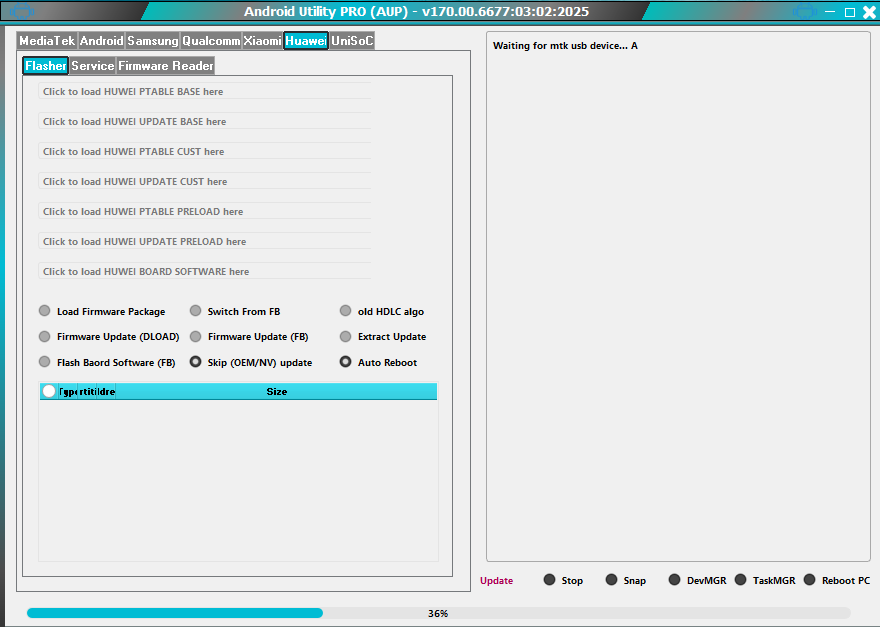Open the Service tab
The height and width of the screenshot is (627, 880).
[x=92, y=65]
